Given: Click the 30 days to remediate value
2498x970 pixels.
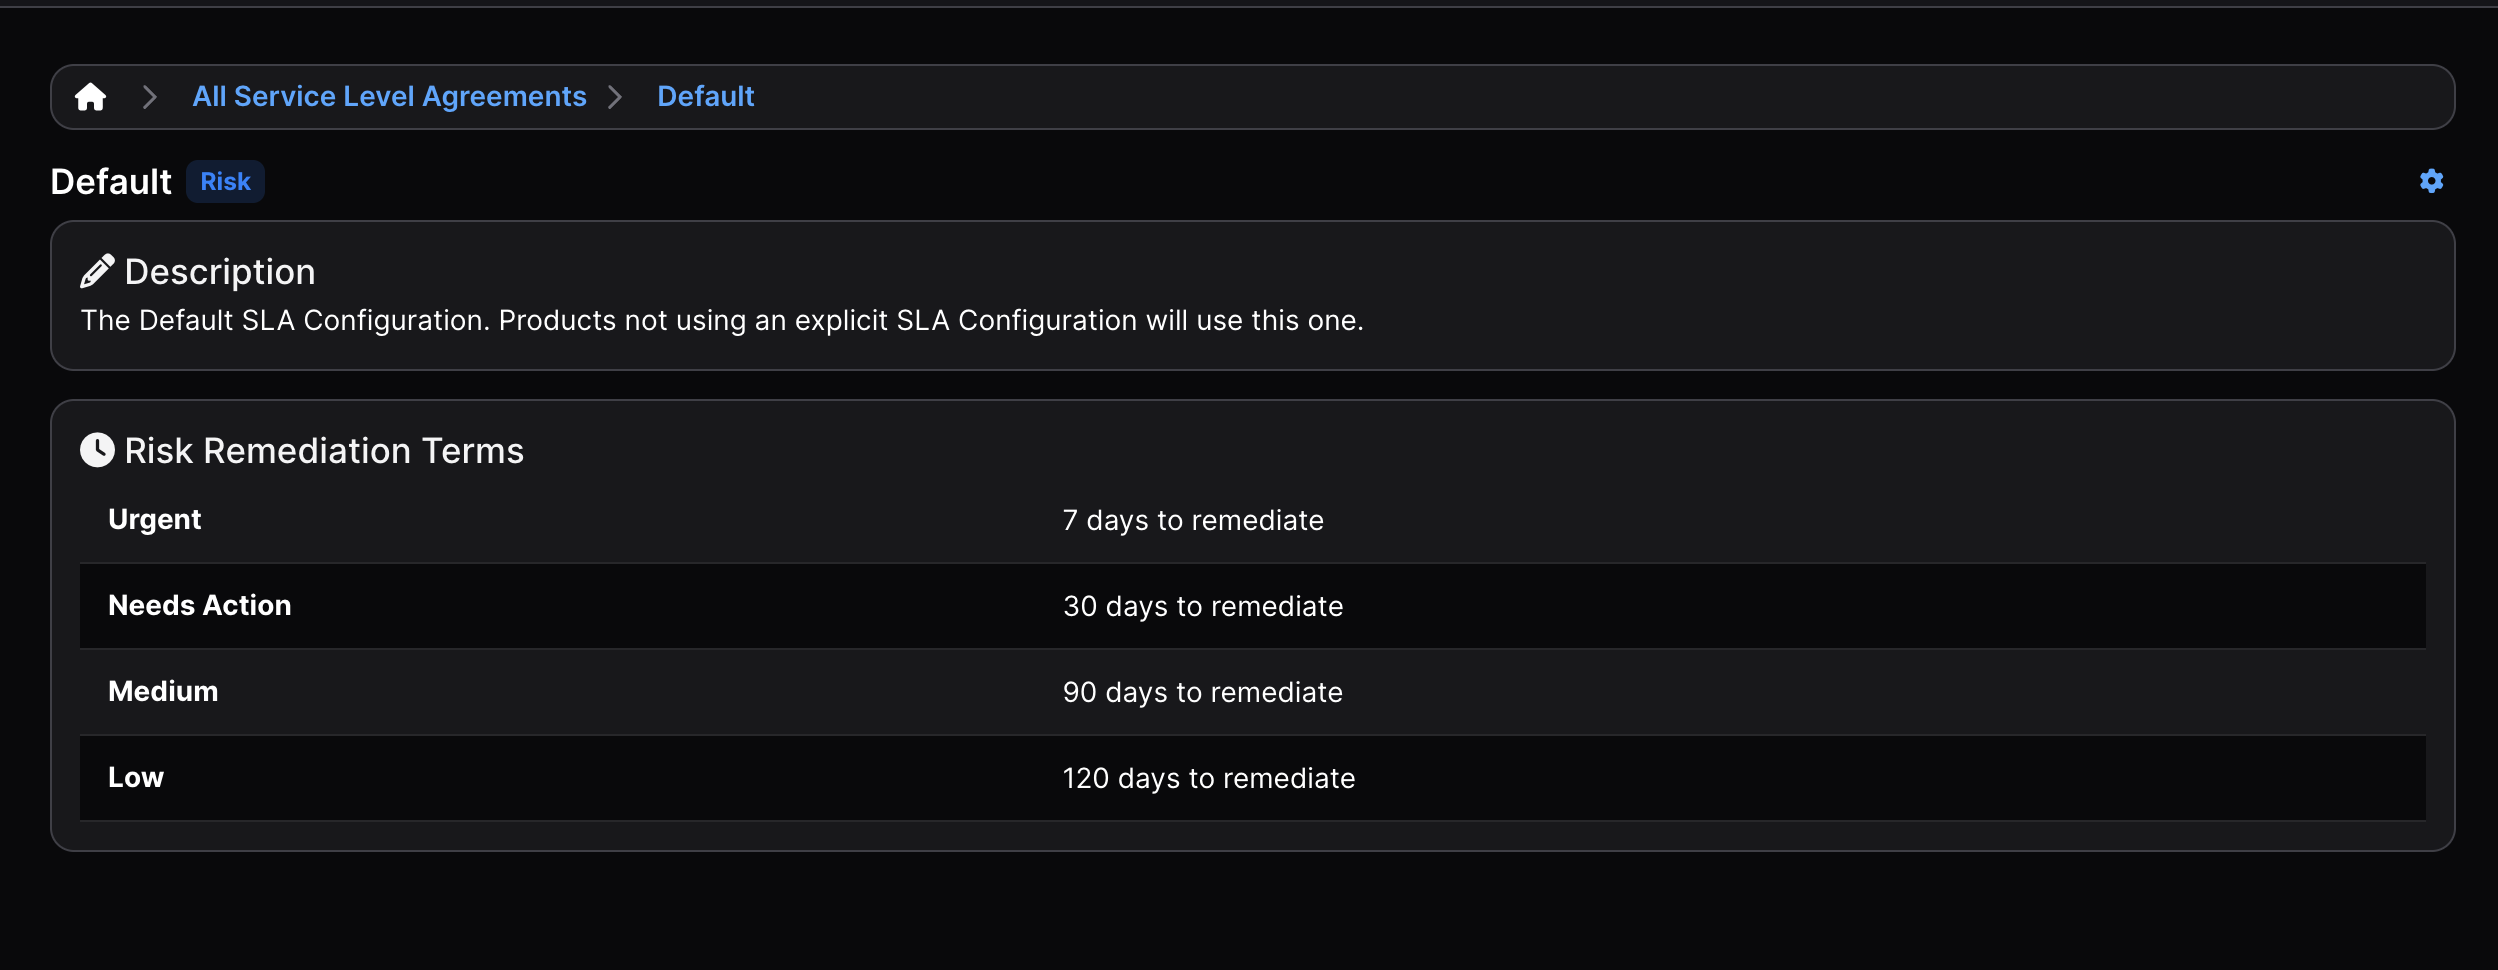Looking at the screenshot, I should [1202, 607].
